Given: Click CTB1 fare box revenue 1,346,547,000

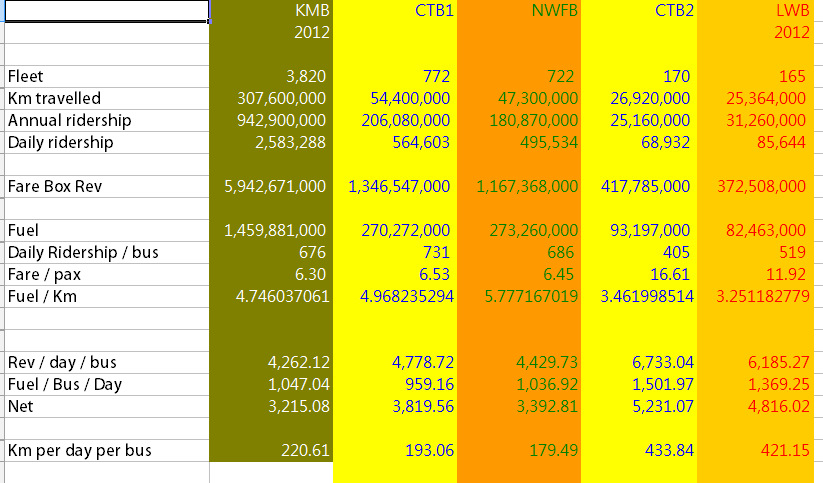Looking at the screenshot, I should [x=399, y=186].
